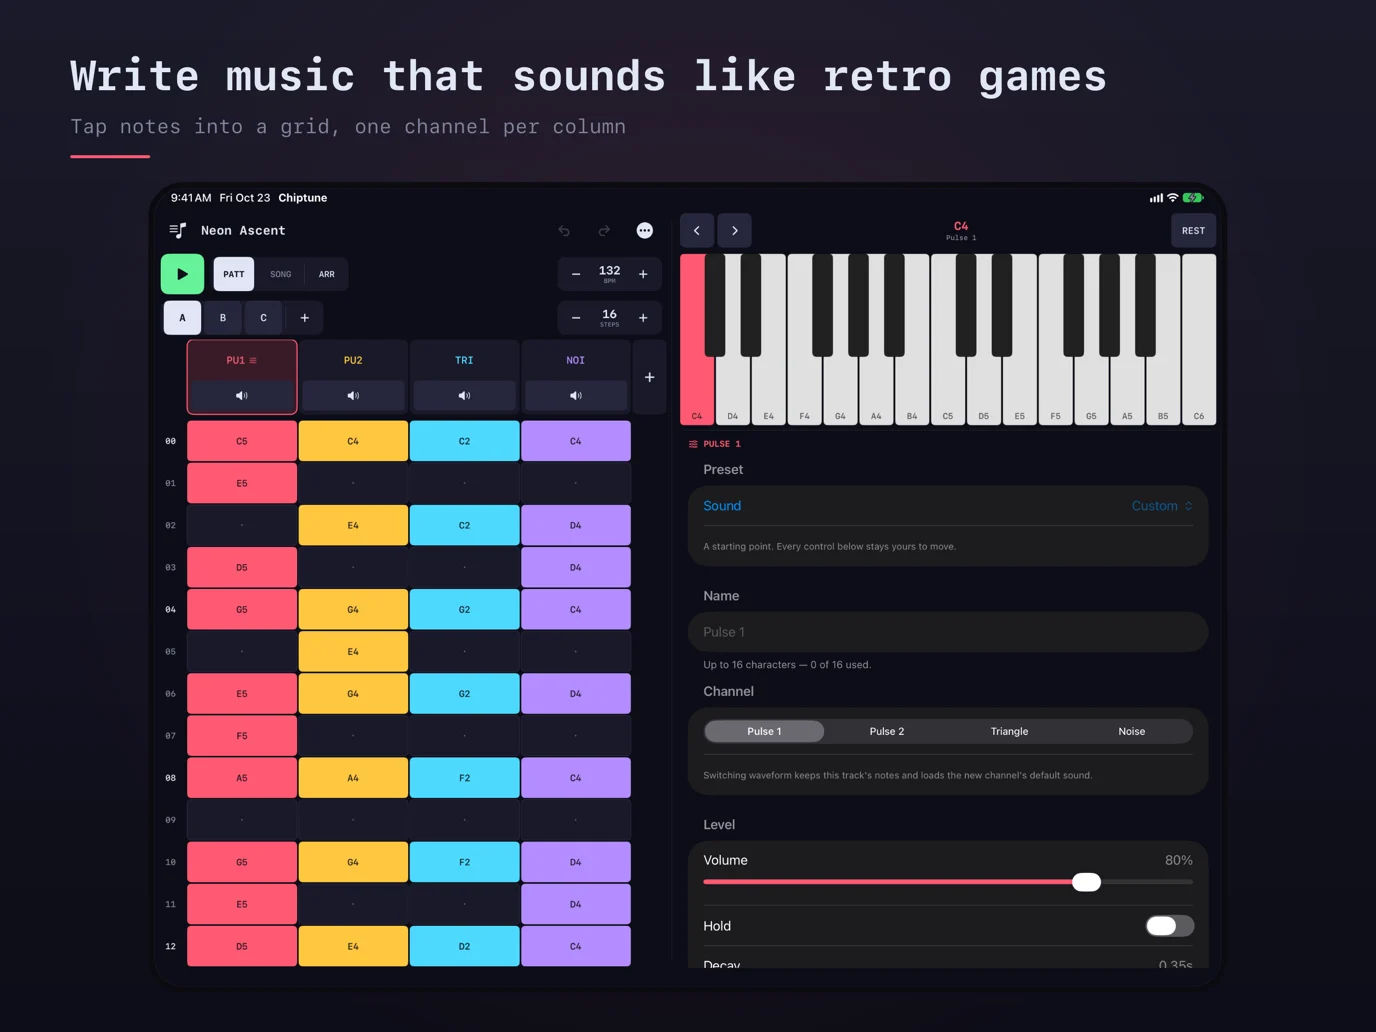Insert a rest with the REST button

tap(1193, 231)
